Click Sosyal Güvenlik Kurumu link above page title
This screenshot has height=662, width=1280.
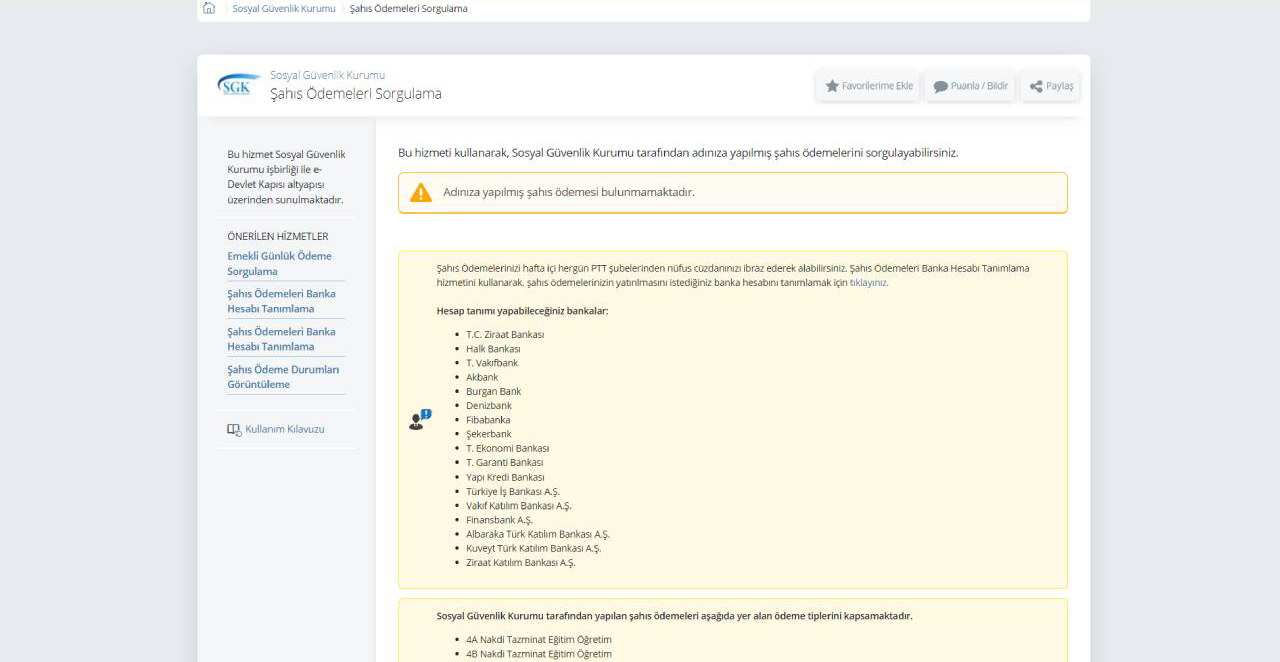pyautogui.click(x=327, y=75)
